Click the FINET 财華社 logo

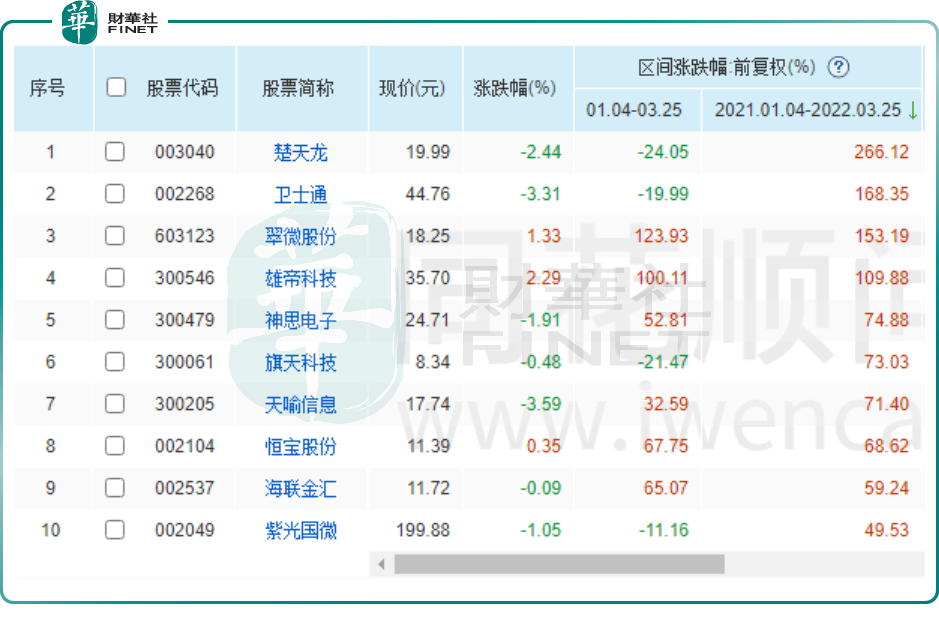click(110, 22)
